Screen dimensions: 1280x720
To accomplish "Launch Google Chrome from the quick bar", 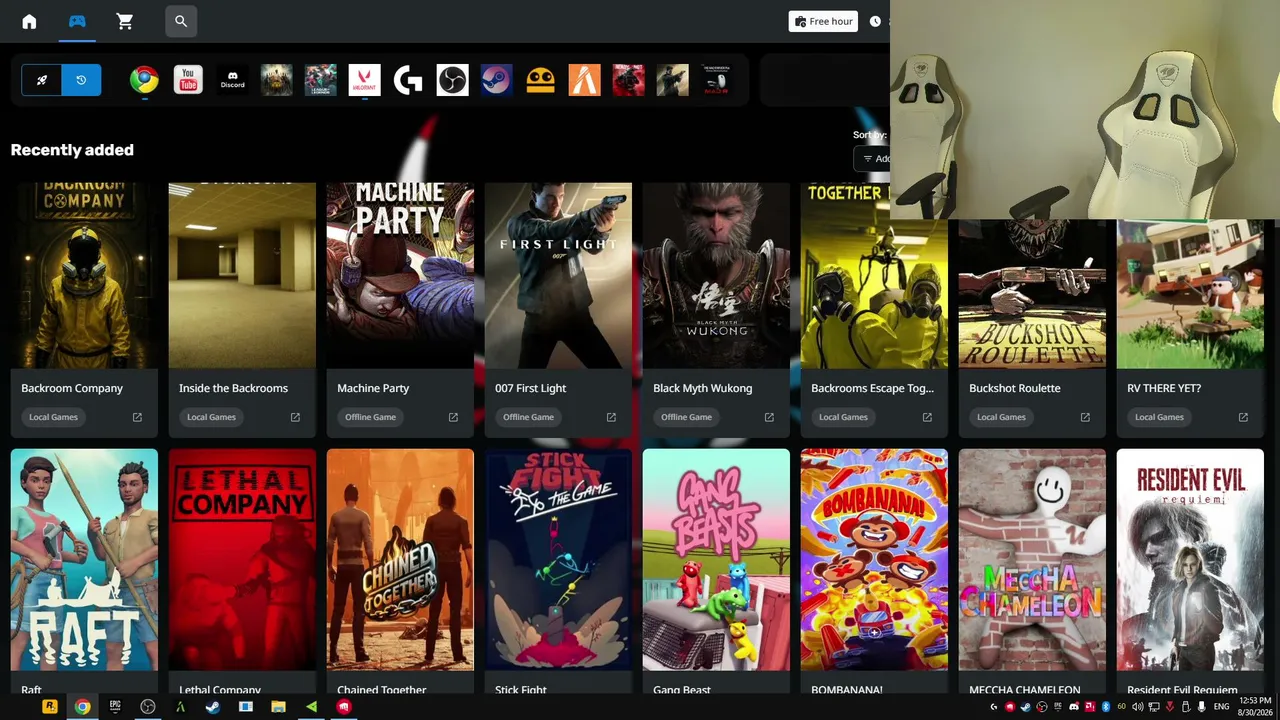I will click(x=144, y=80).
